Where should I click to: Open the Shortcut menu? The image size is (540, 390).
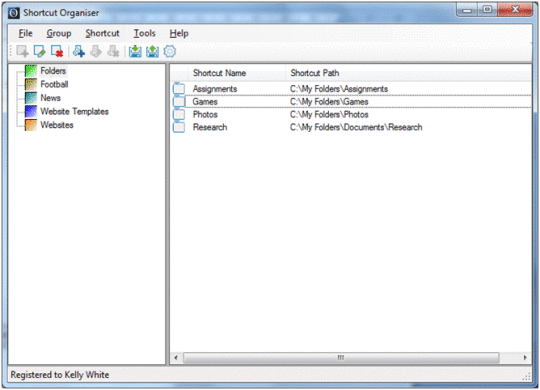tap(102, 33)
